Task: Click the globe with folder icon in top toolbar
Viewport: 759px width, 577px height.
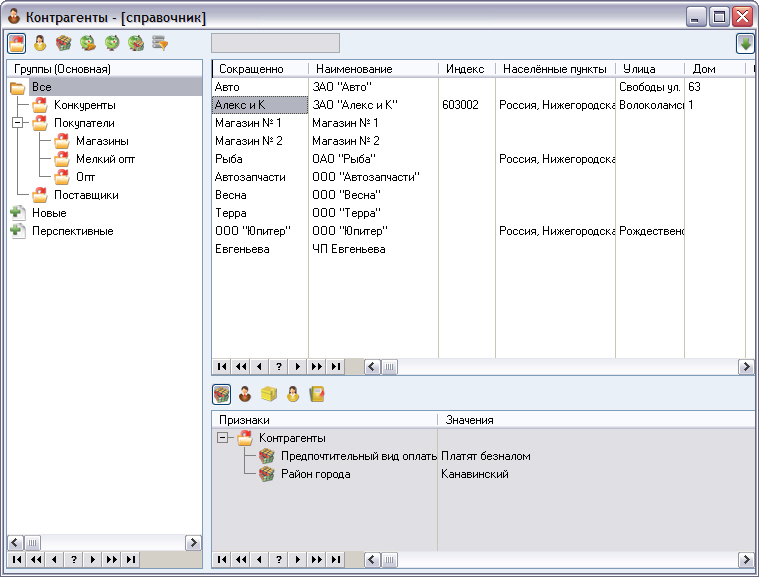Action: click(x=88, y=44)
